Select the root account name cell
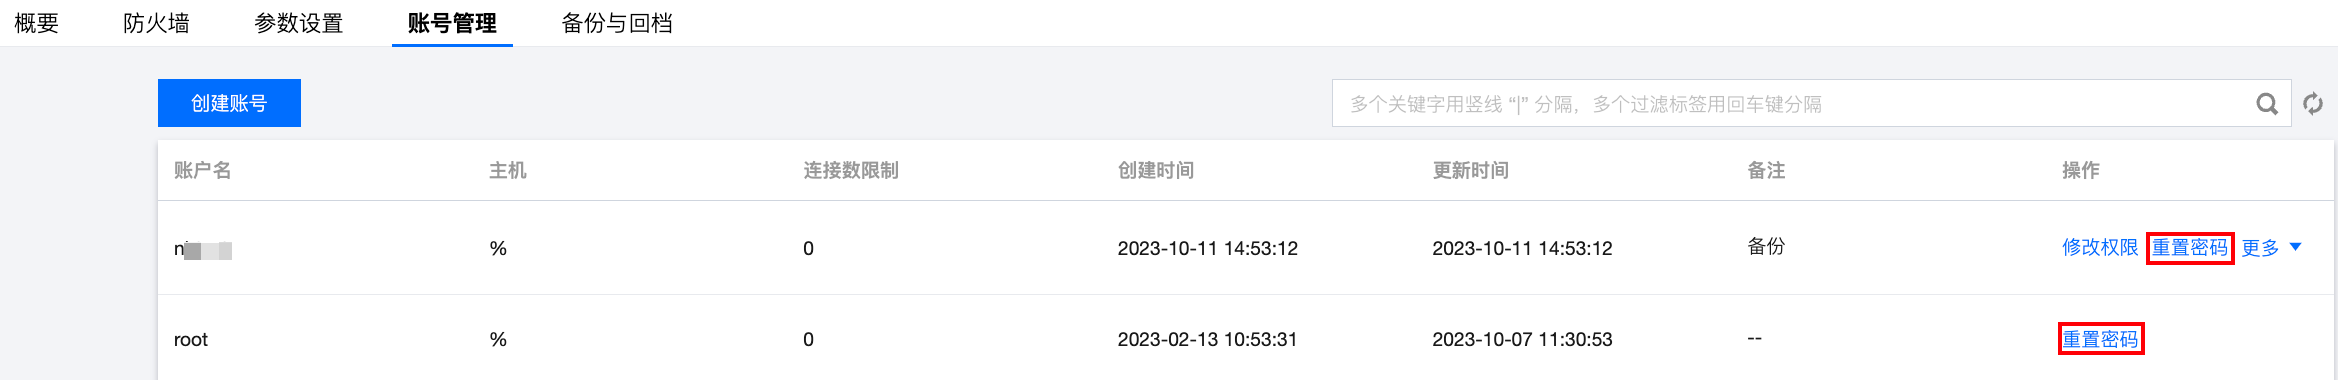This screenshot has width=2338, height=380. point(191,340)
